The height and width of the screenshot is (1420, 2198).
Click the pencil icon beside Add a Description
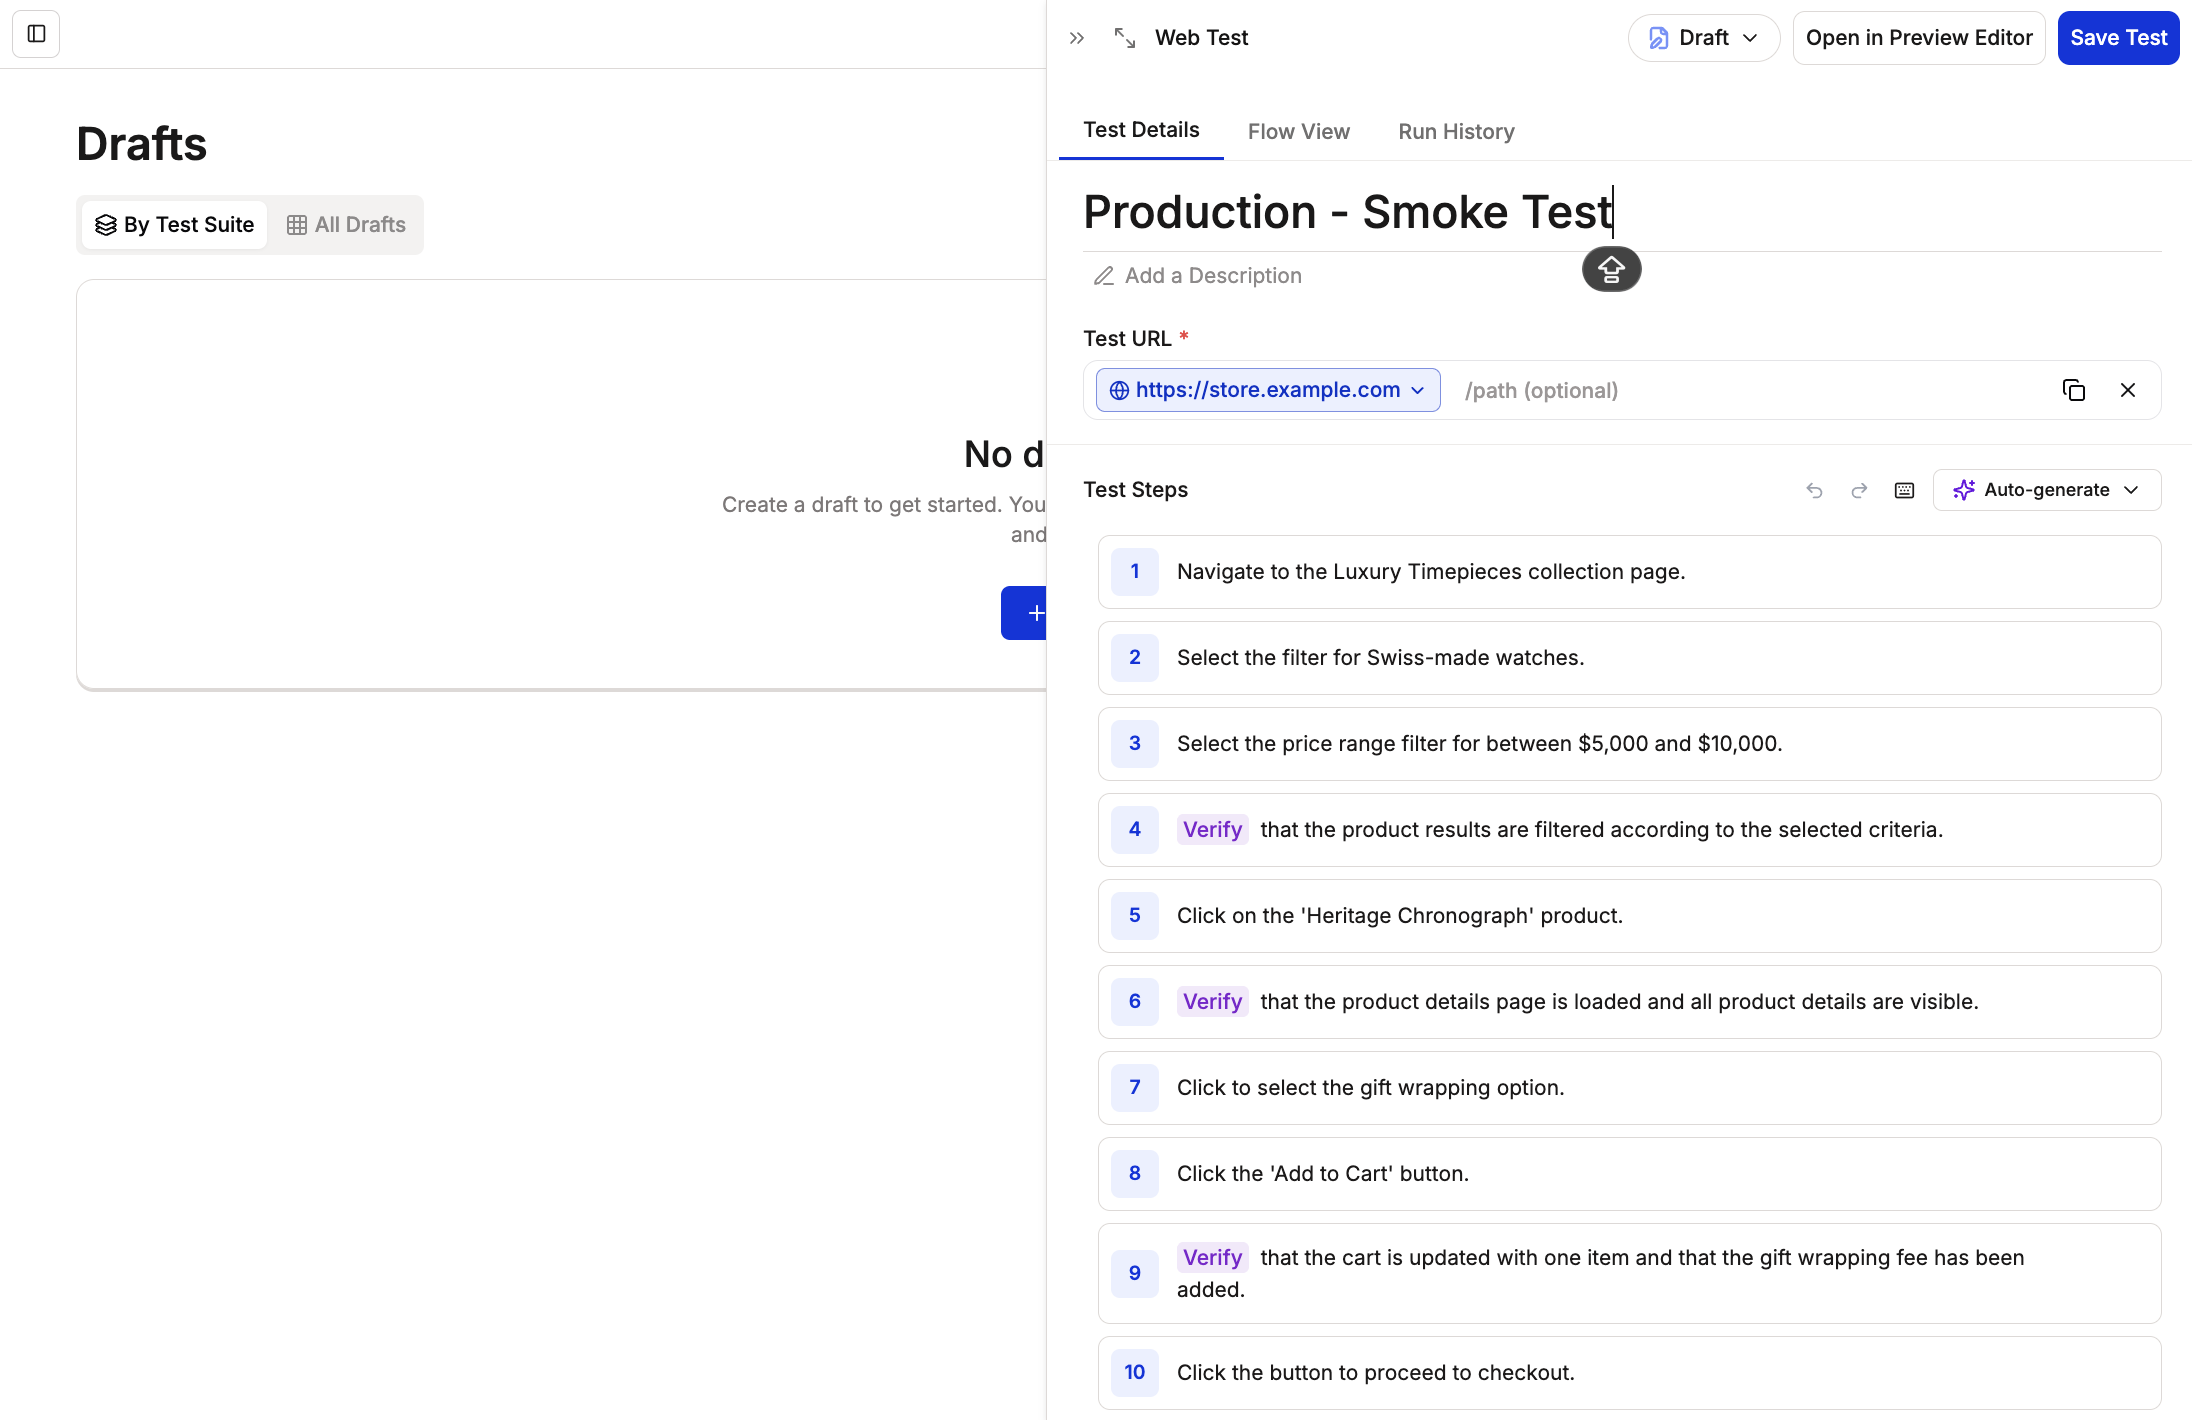click(1104, 276)
